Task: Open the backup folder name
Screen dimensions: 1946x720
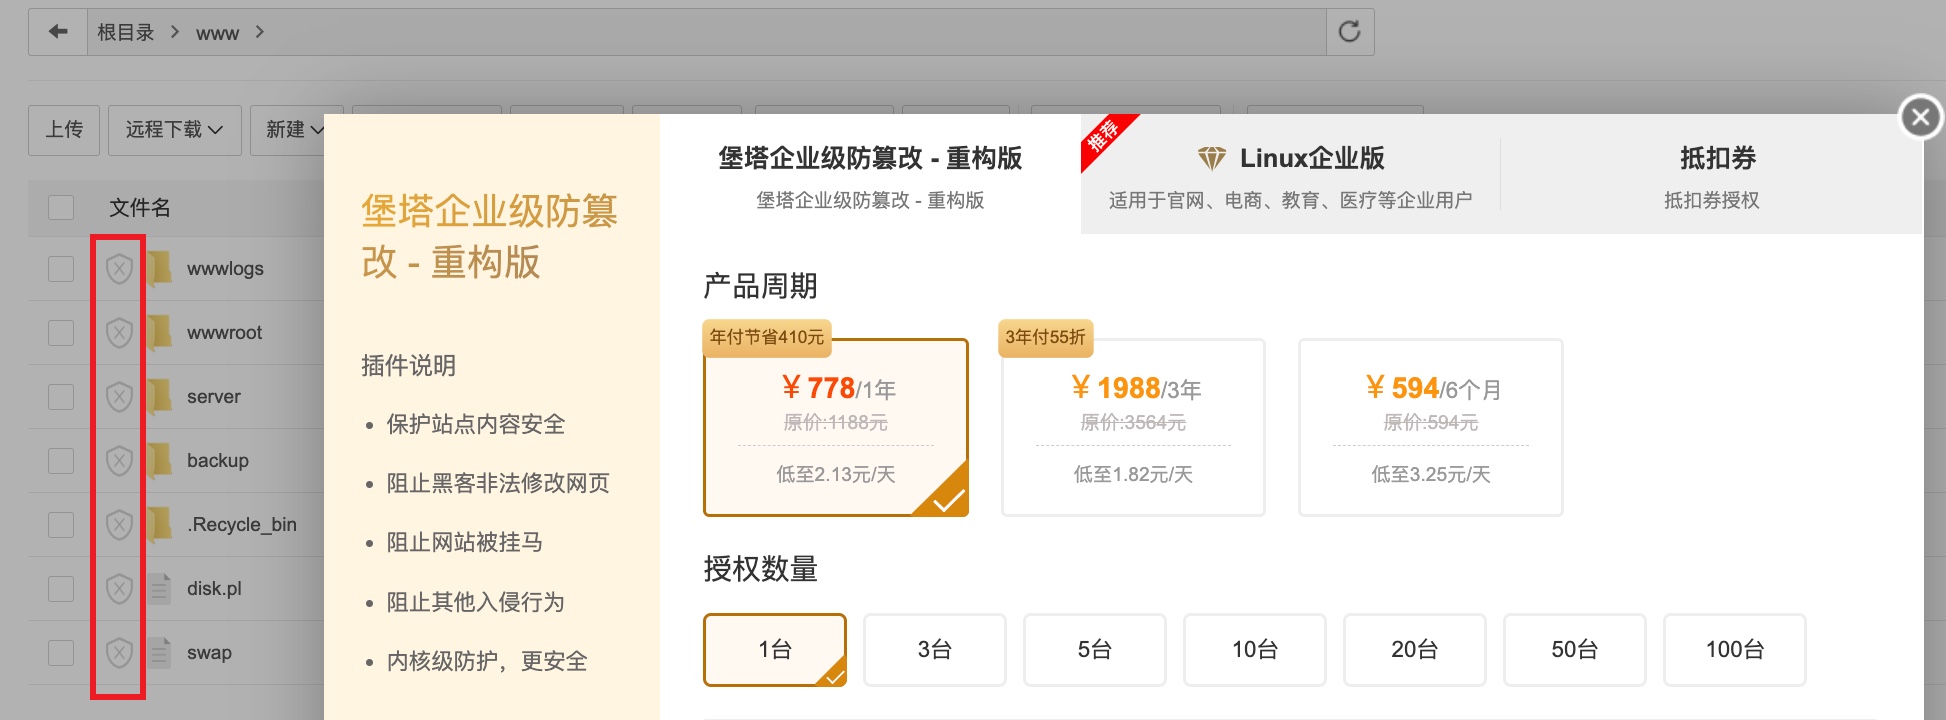Action: pyautogui.click(x=218, y=460)
